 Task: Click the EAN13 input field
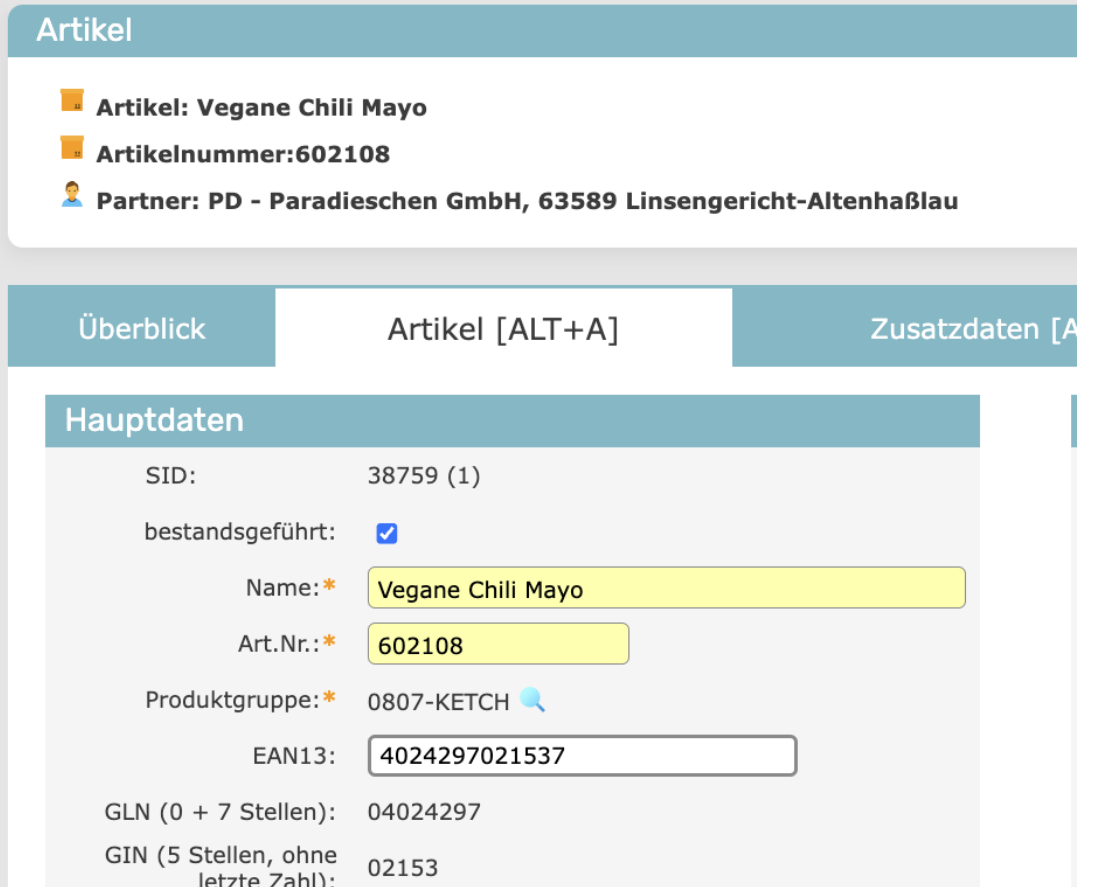pos(582,756)
